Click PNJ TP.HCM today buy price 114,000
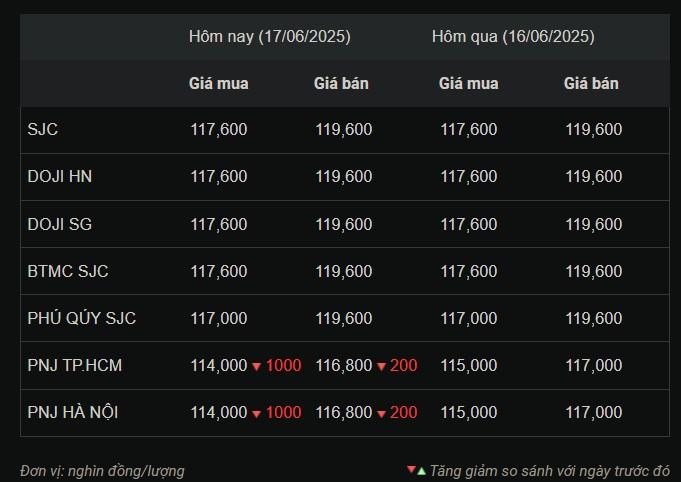This screenshot has width=681, height=482. 219,366
